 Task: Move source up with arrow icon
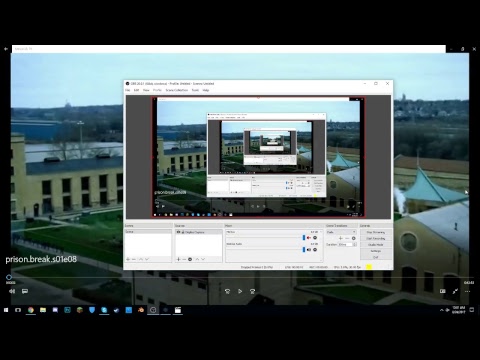pos(197,259)
